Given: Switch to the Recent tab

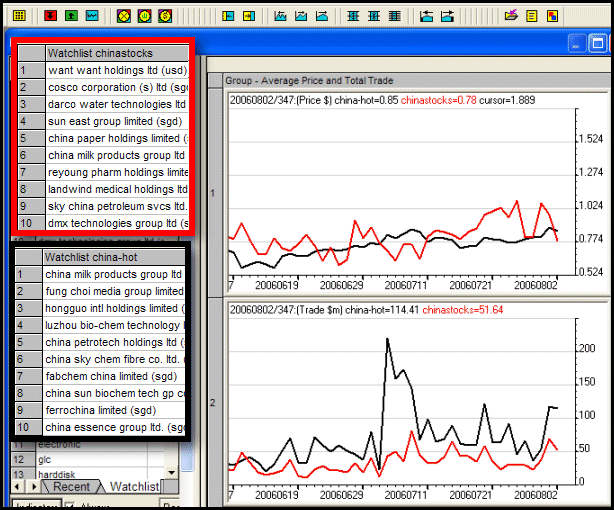Looking at the screenshot, I should pos(71,486).
